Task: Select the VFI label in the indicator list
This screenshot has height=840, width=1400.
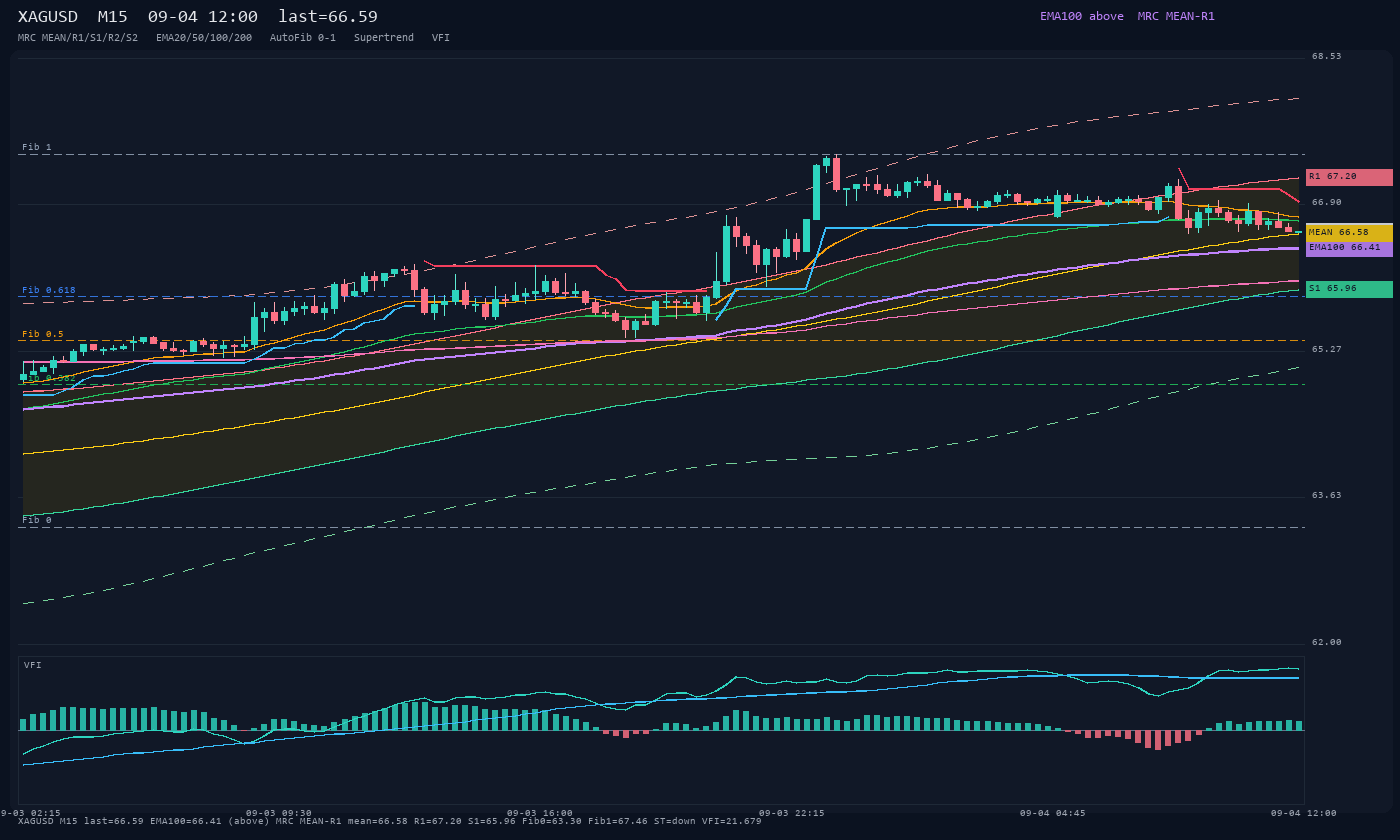Action: click(x=441, y=38)
